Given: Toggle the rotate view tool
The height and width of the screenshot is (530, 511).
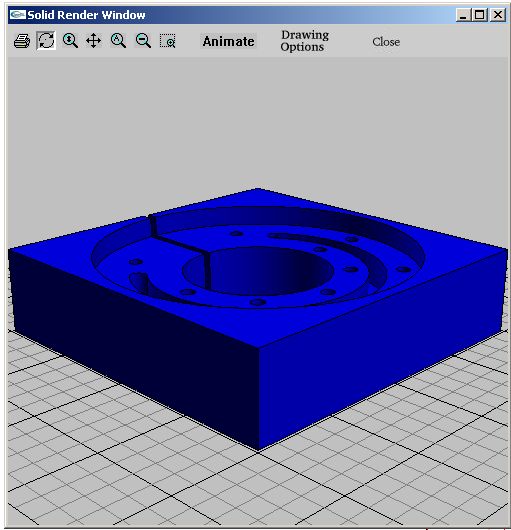Looking at the screenshot, I should (x=46, y=41).
